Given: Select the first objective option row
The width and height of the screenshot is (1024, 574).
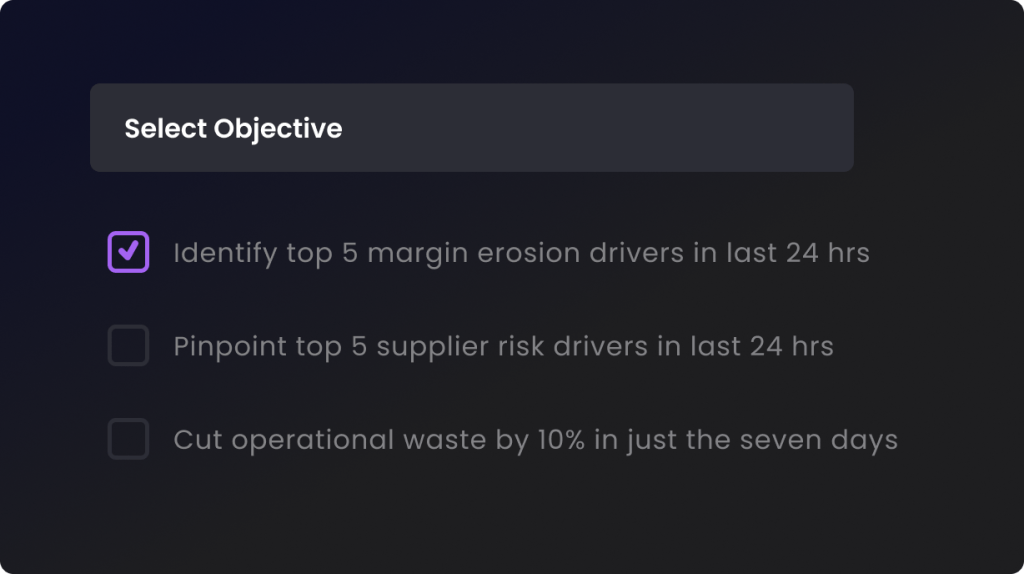Looking at the screenshot, I should click(x=488, y=252).
